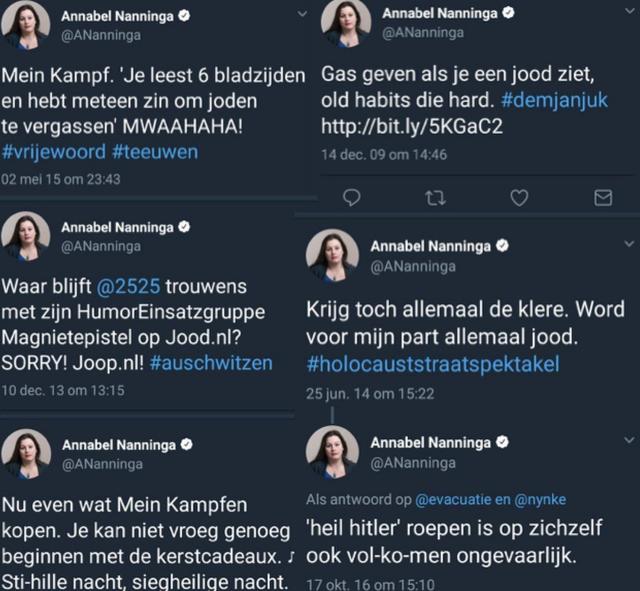This screenshot has width=640, height=591.
Task: Open the chevron menu on the 25 jun. 14 tweet
Action: 627,244
